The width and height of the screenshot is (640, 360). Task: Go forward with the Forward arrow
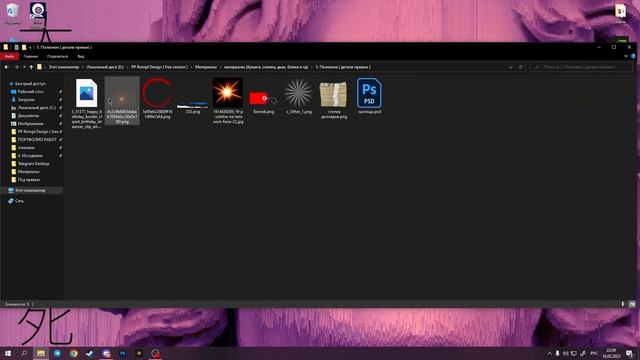point(17,67)
